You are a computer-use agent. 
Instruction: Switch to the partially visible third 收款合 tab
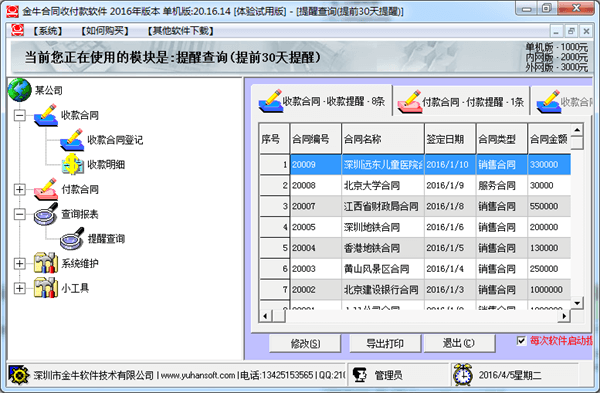pos(562,102)
